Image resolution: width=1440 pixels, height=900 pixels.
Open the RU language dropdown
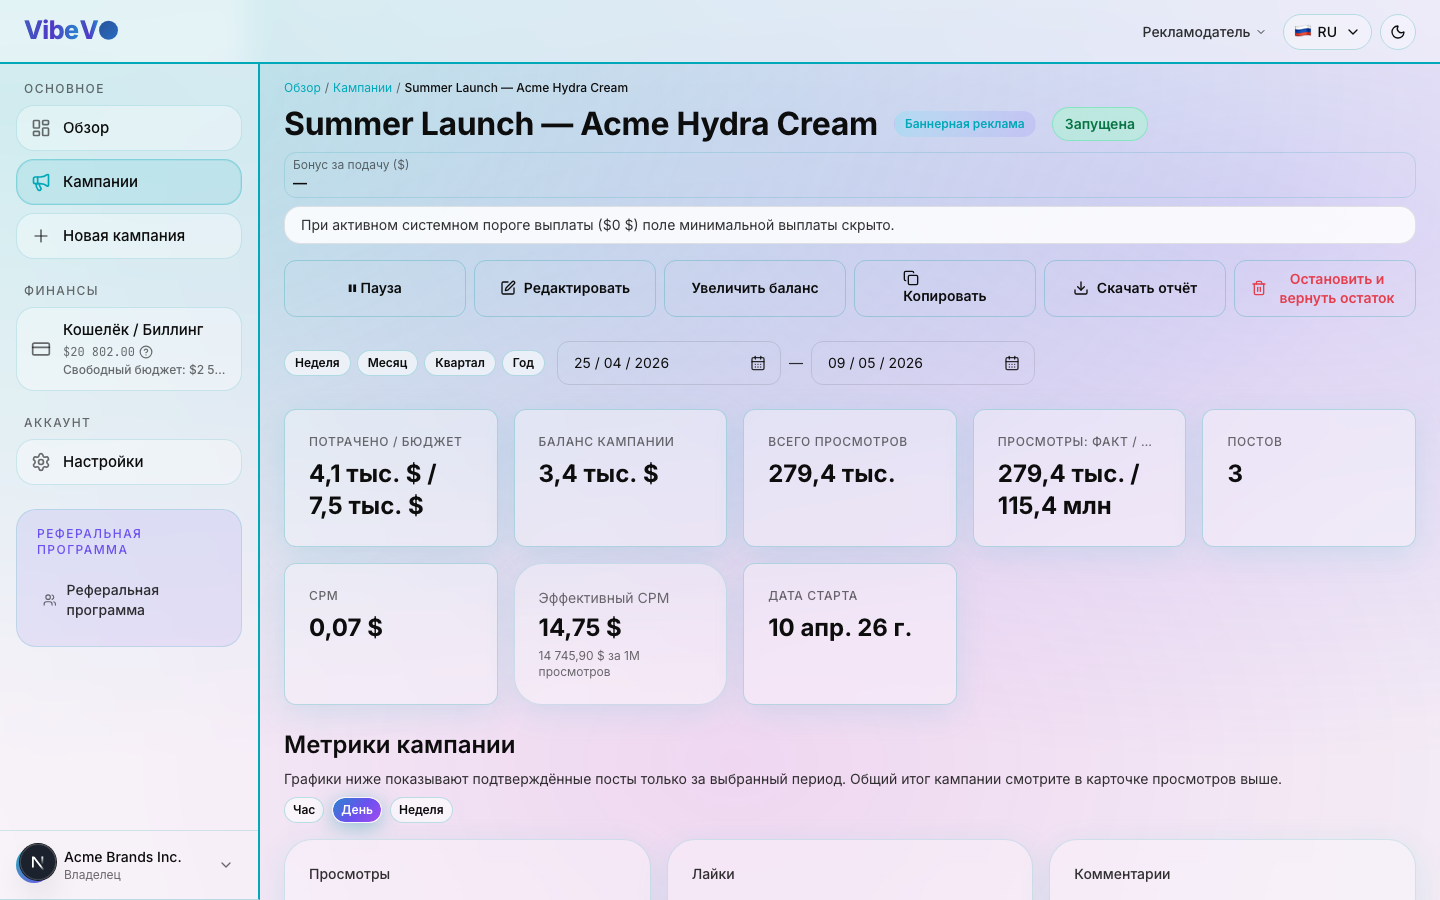1327,32
